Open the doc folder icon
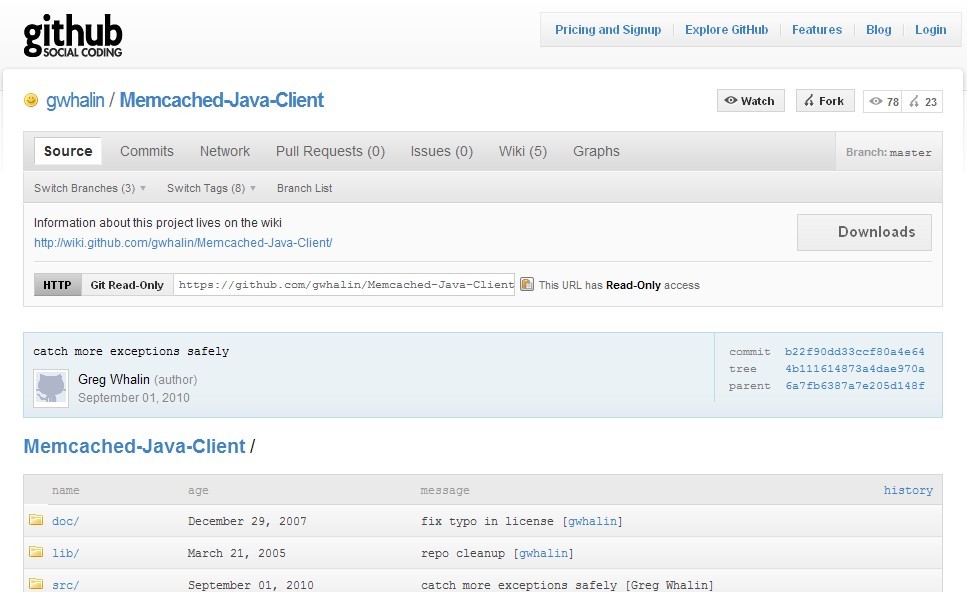 (36, 520)
